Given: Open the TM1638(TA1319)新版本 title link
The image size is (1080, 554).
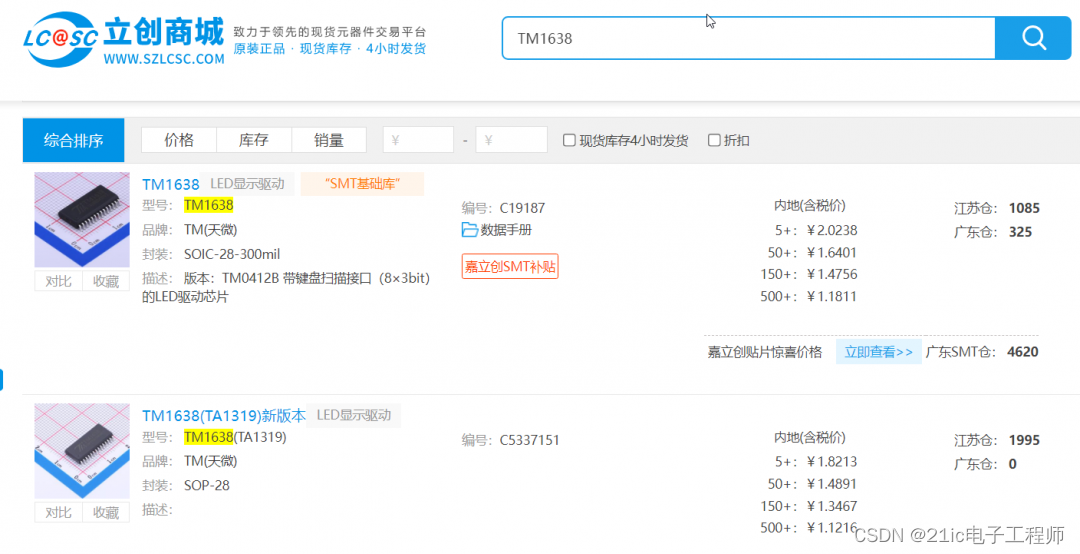Looking at the screenshot, I should 224,416.
